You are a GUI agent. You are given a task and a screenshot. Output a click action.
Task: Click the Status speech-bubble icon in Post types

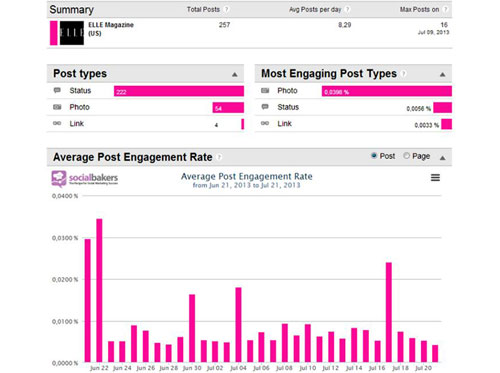(57, 90)
